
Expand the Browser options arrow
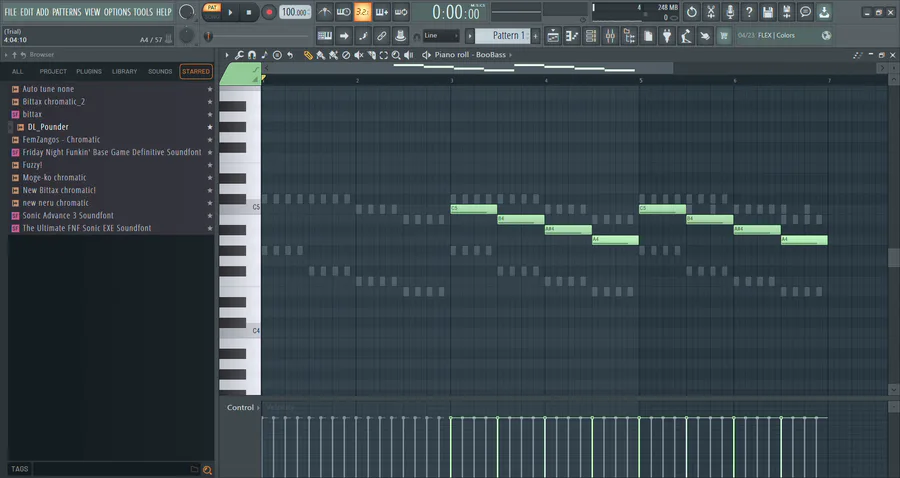(x=6, y=55)
